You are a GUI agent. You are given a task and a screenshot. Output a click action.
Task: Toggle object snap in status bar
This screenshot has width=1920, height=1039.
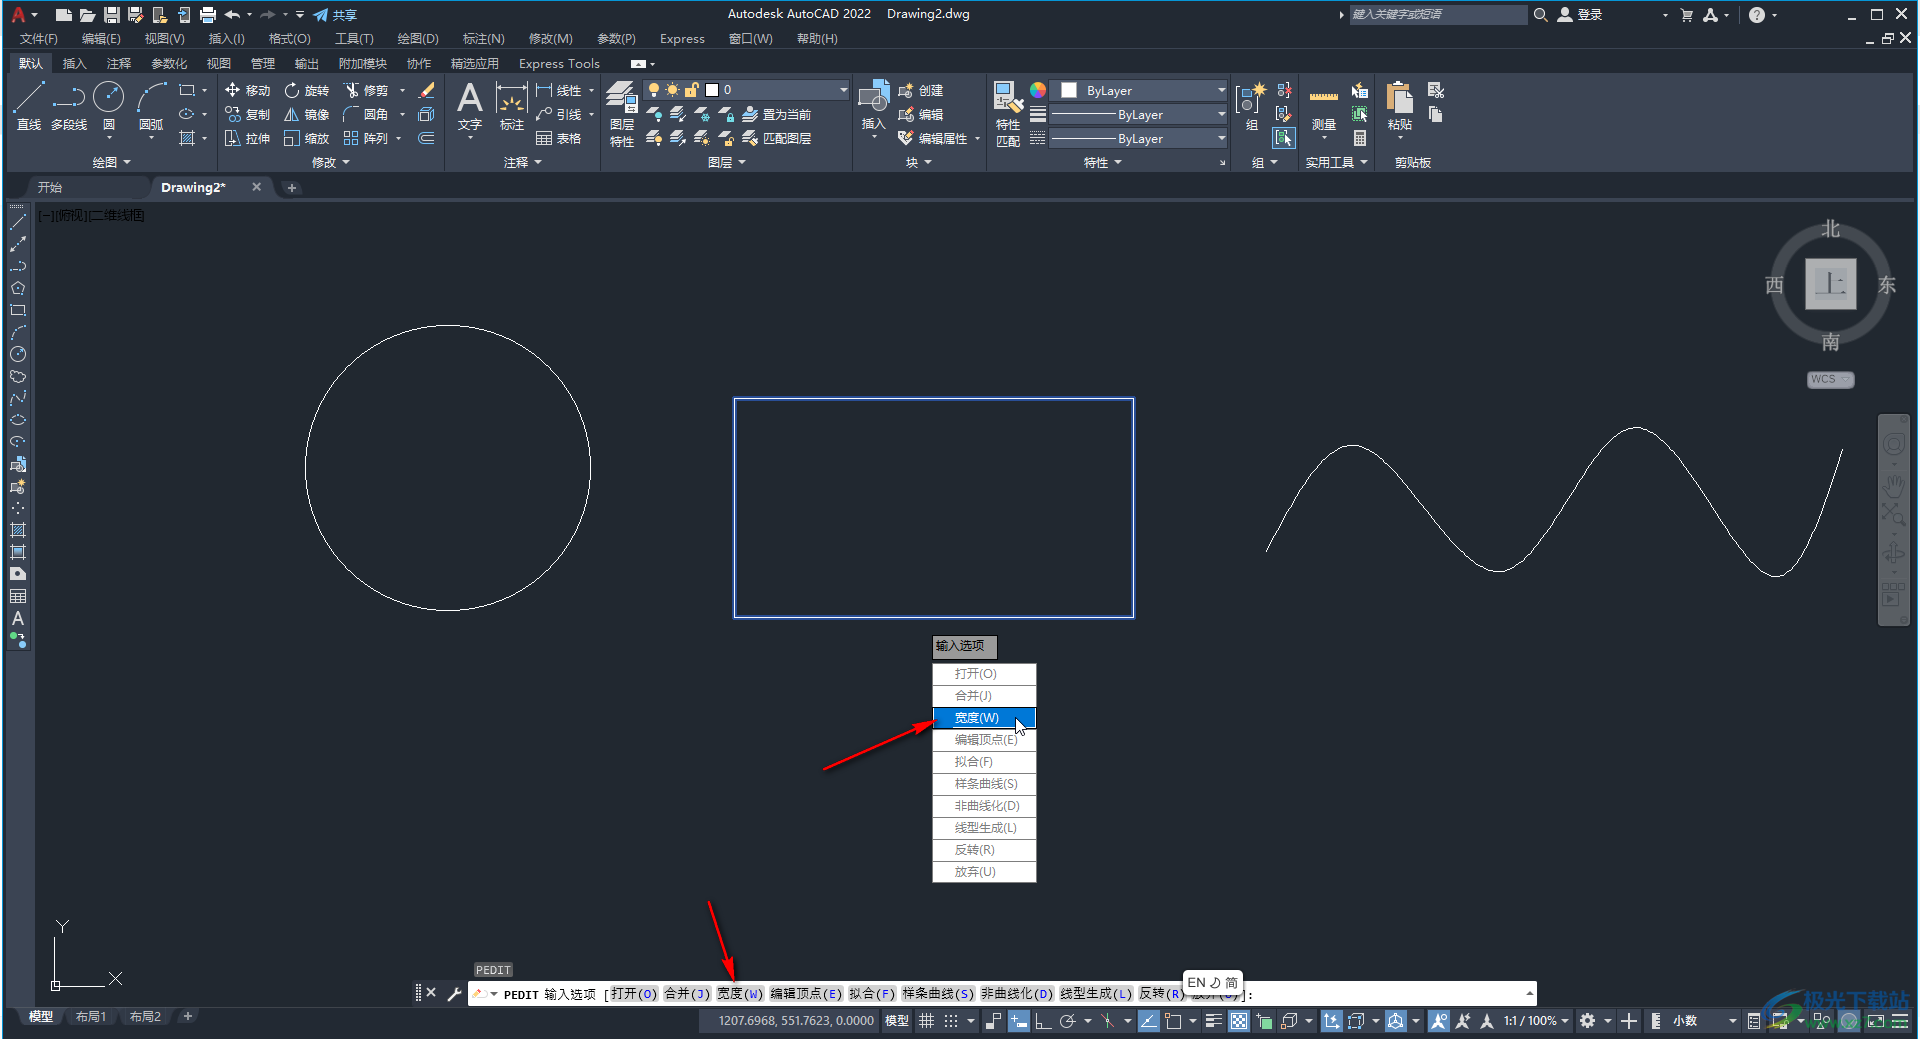[x=1173, y=1021]
